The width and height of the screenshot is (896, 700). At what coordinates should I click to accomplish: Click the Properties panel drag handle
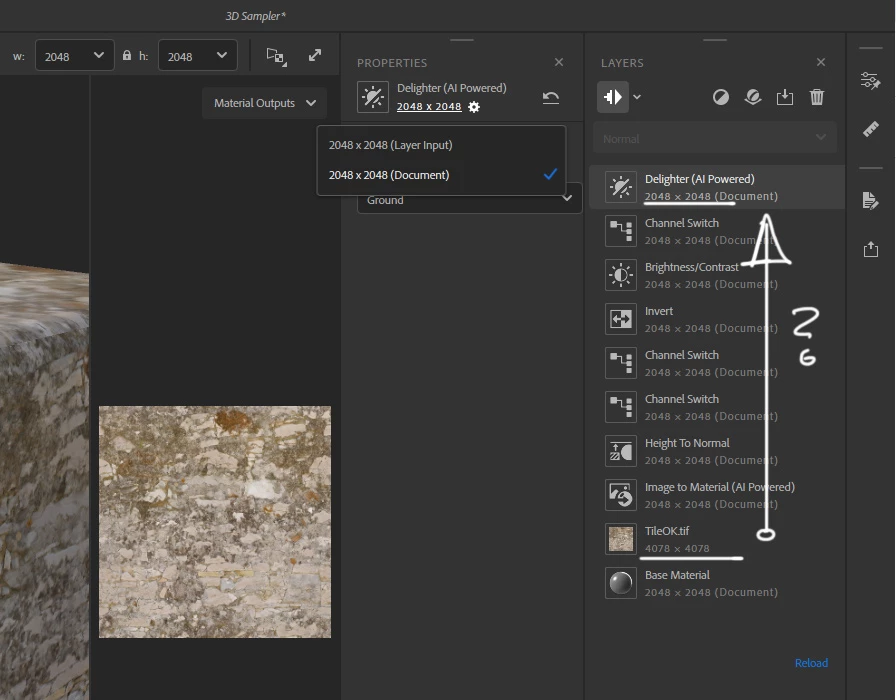click(462, 40)
